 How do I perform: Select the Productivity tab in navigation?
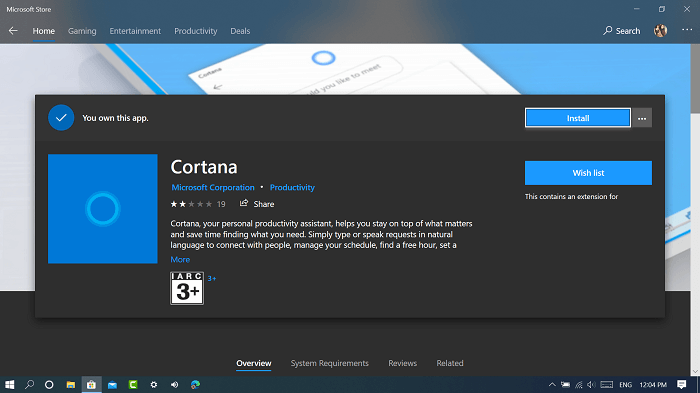(x=196, y=31)
